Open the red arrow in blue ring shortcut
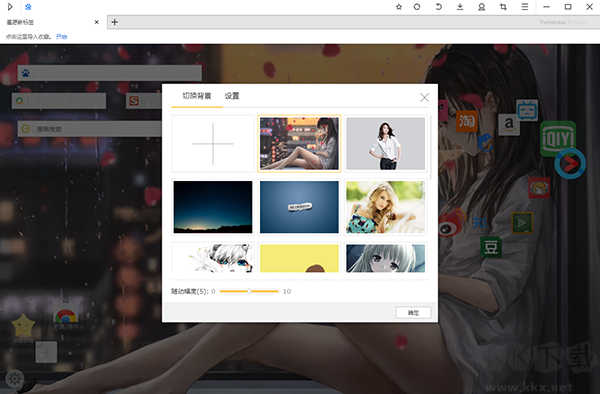This screenshot has width=600, height=394. tap(570, 164)
